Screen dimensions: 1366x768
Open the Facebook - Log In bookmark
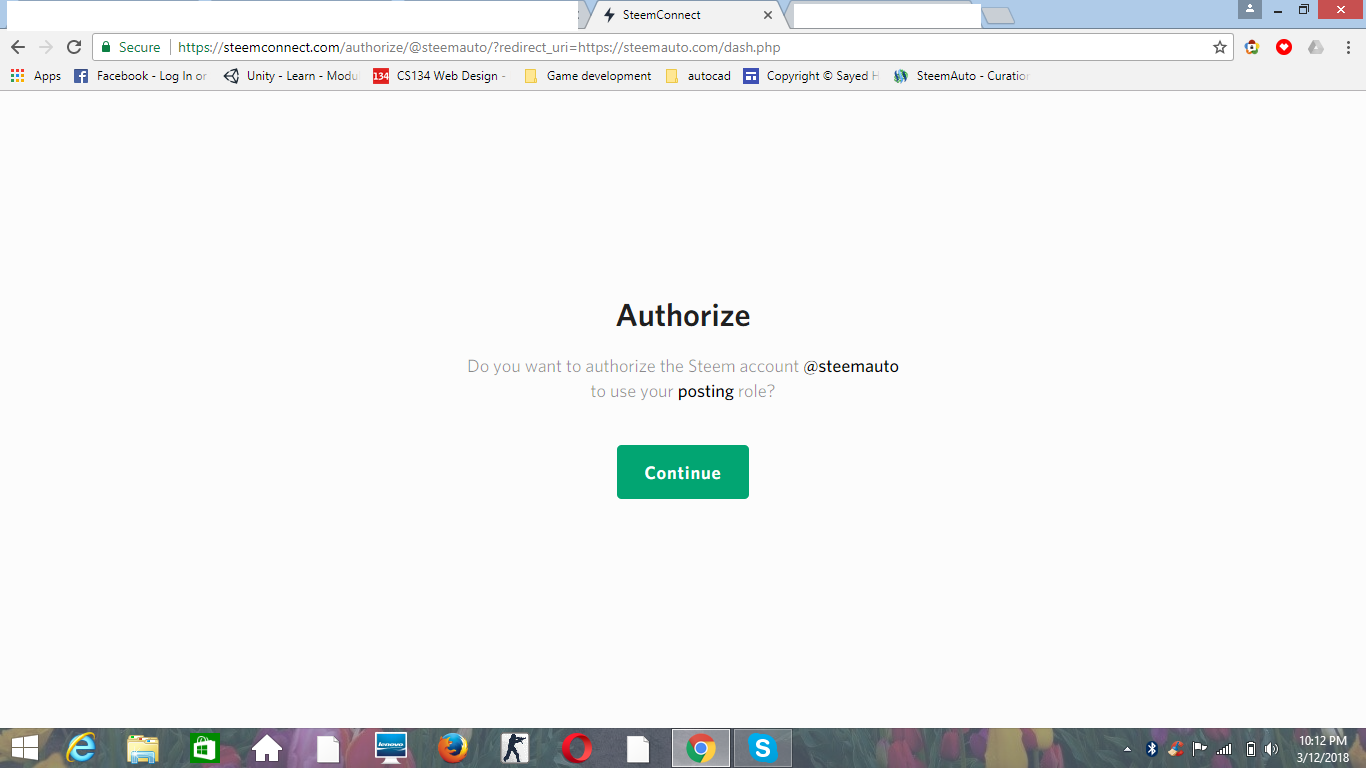coord(141,76)
